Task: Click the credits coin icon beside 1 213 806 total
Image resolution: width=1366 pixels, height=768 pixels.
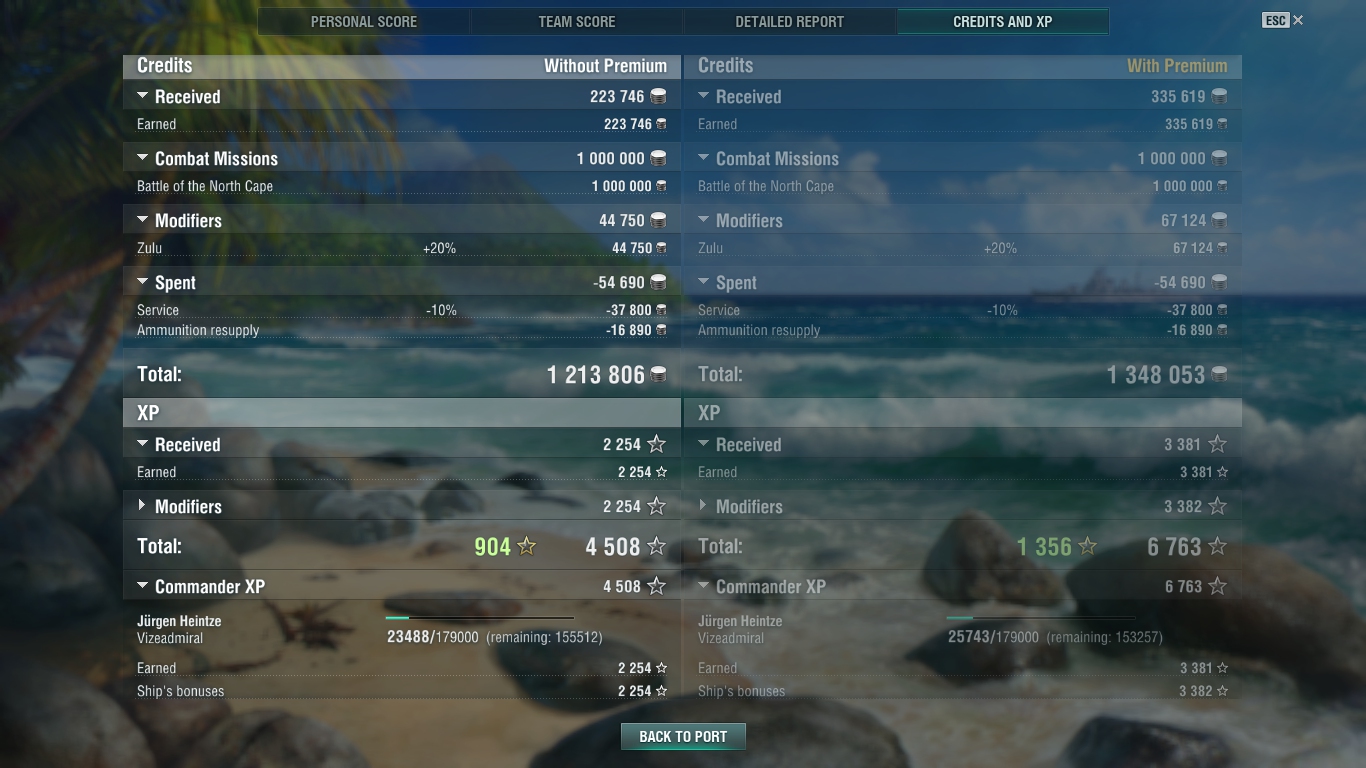Action: tap(658, 375)
